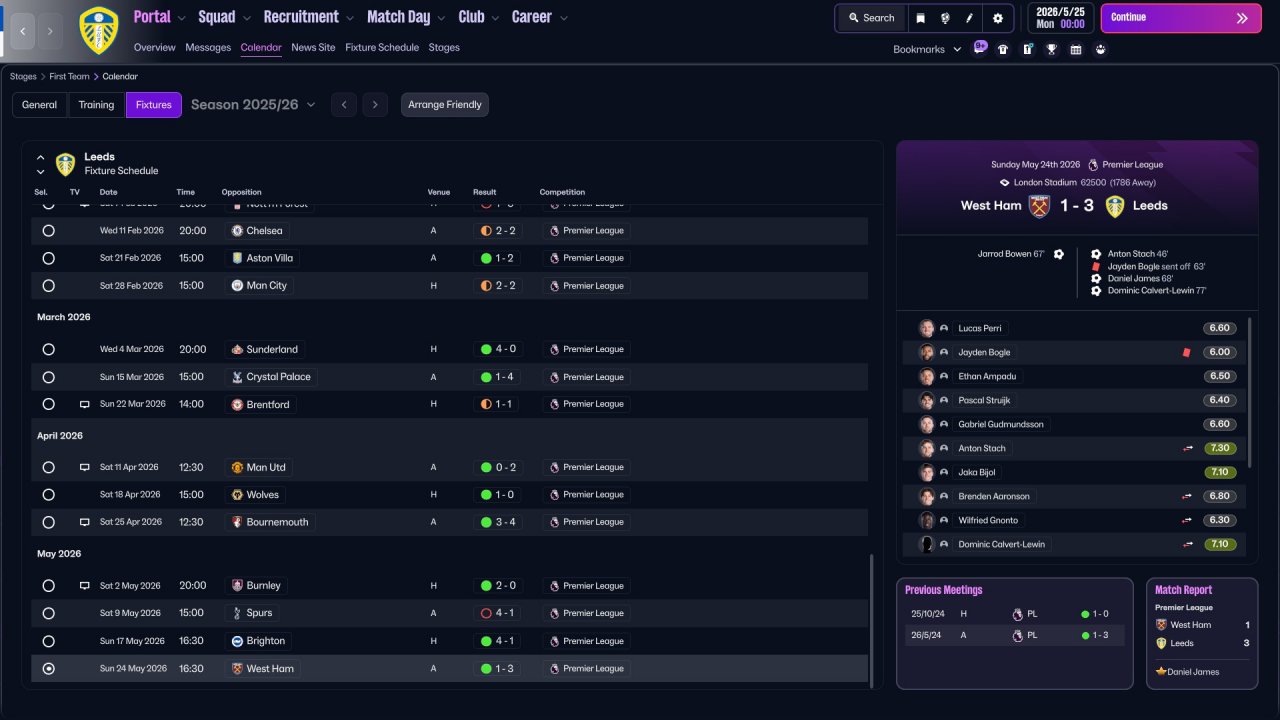
Task: Open the tactics board shortcut icon
Action: coord(1027,49)
